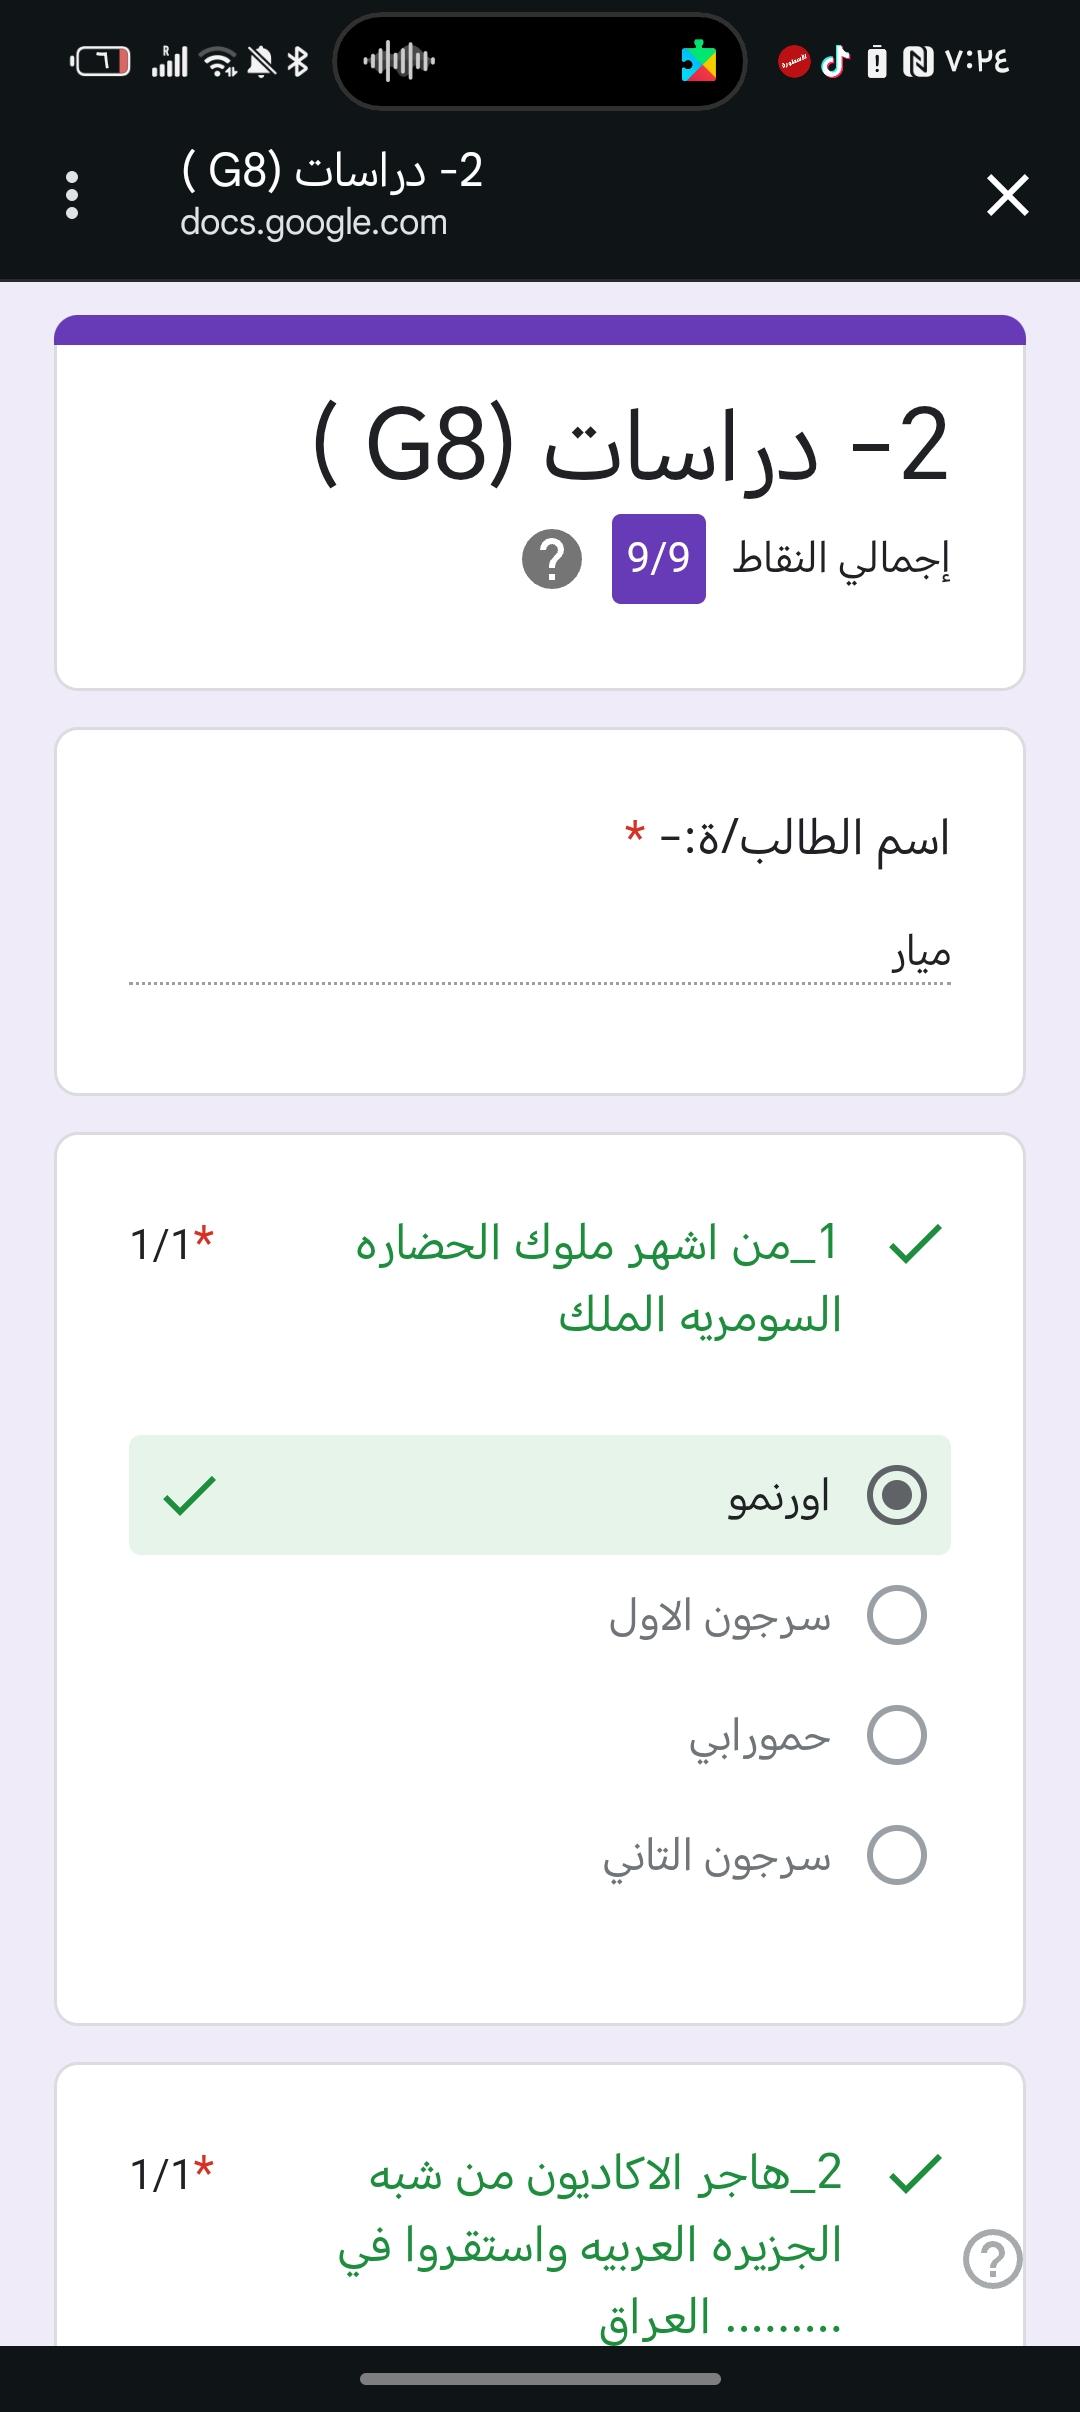Tap the 9/9 total score badge
This screenshot has width=1080, height=2412.
point(658,559)
